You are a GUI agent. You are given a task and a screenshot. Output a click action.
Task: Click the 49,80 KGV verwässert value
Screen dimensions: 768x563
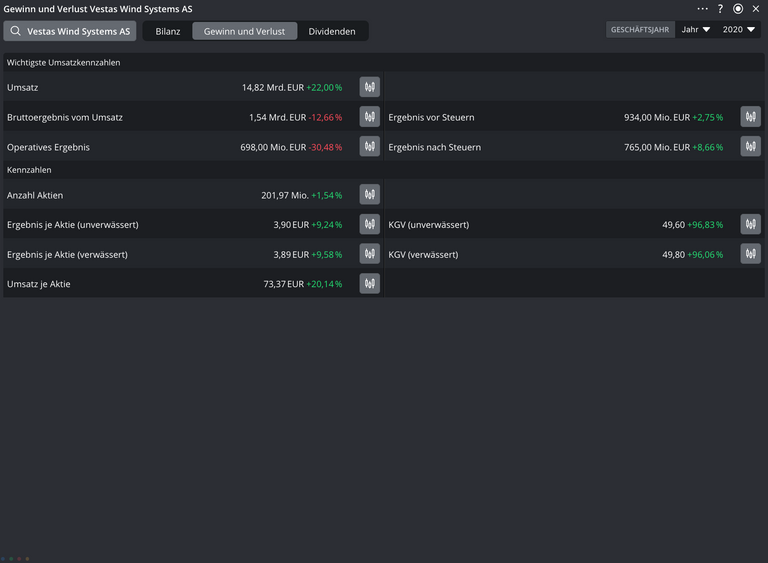[x=673, y=255]
